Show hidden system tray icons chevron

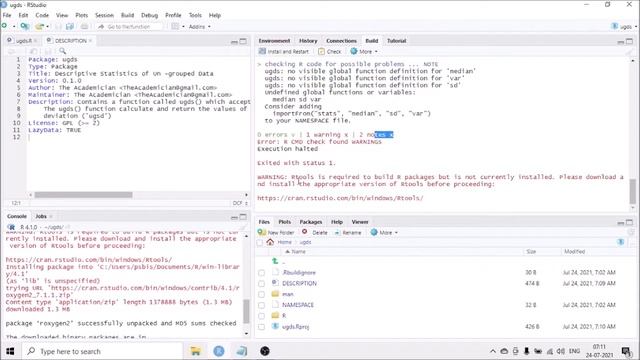[493, 351]
